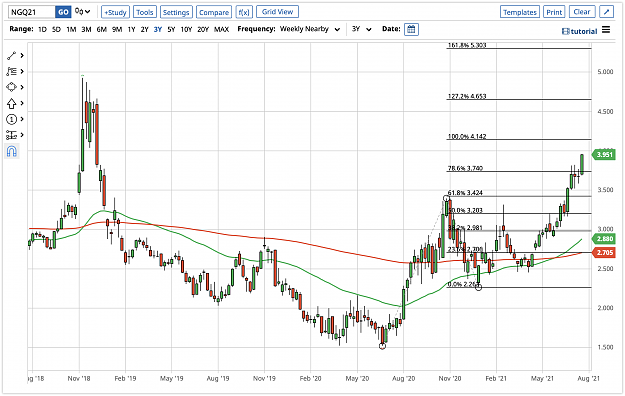Click the Compare button

214,12
